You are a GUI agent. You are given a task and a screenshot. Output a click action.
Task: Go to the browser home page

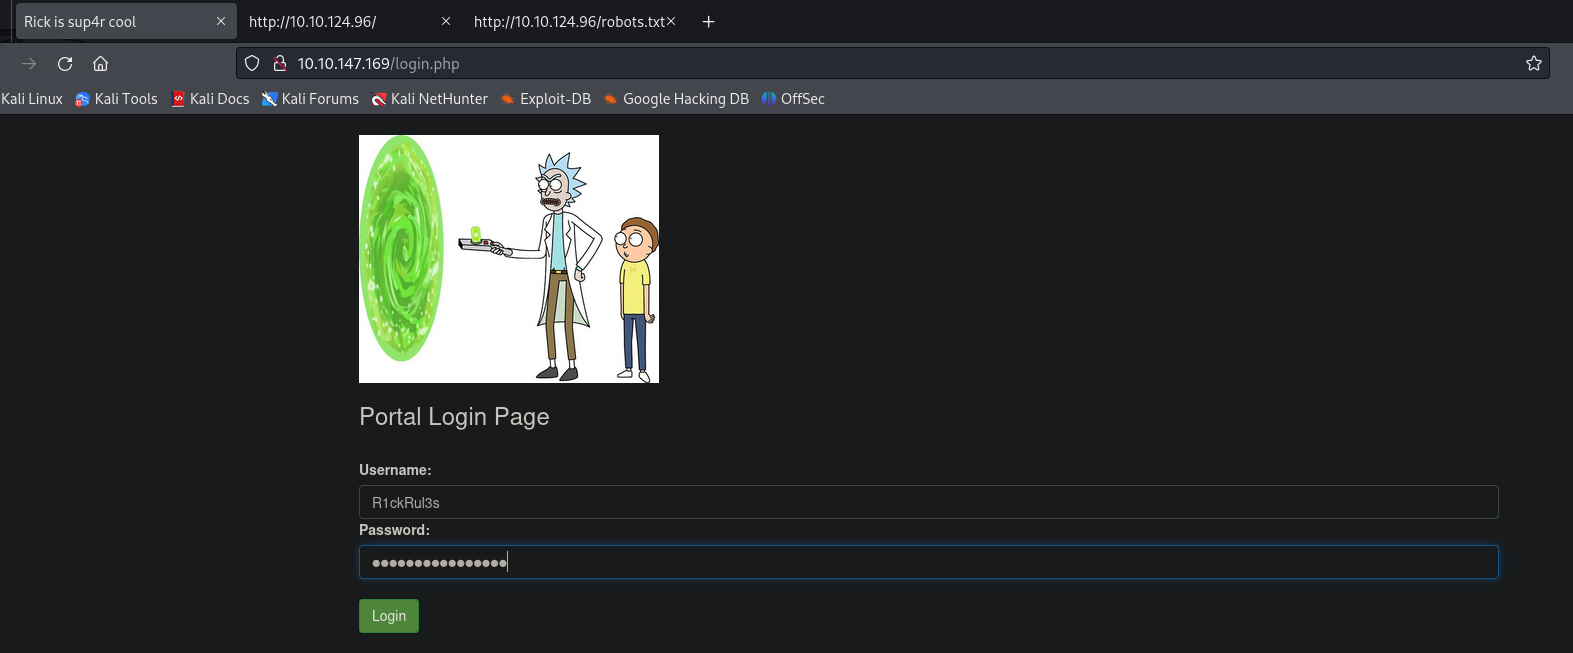point(100,64)
